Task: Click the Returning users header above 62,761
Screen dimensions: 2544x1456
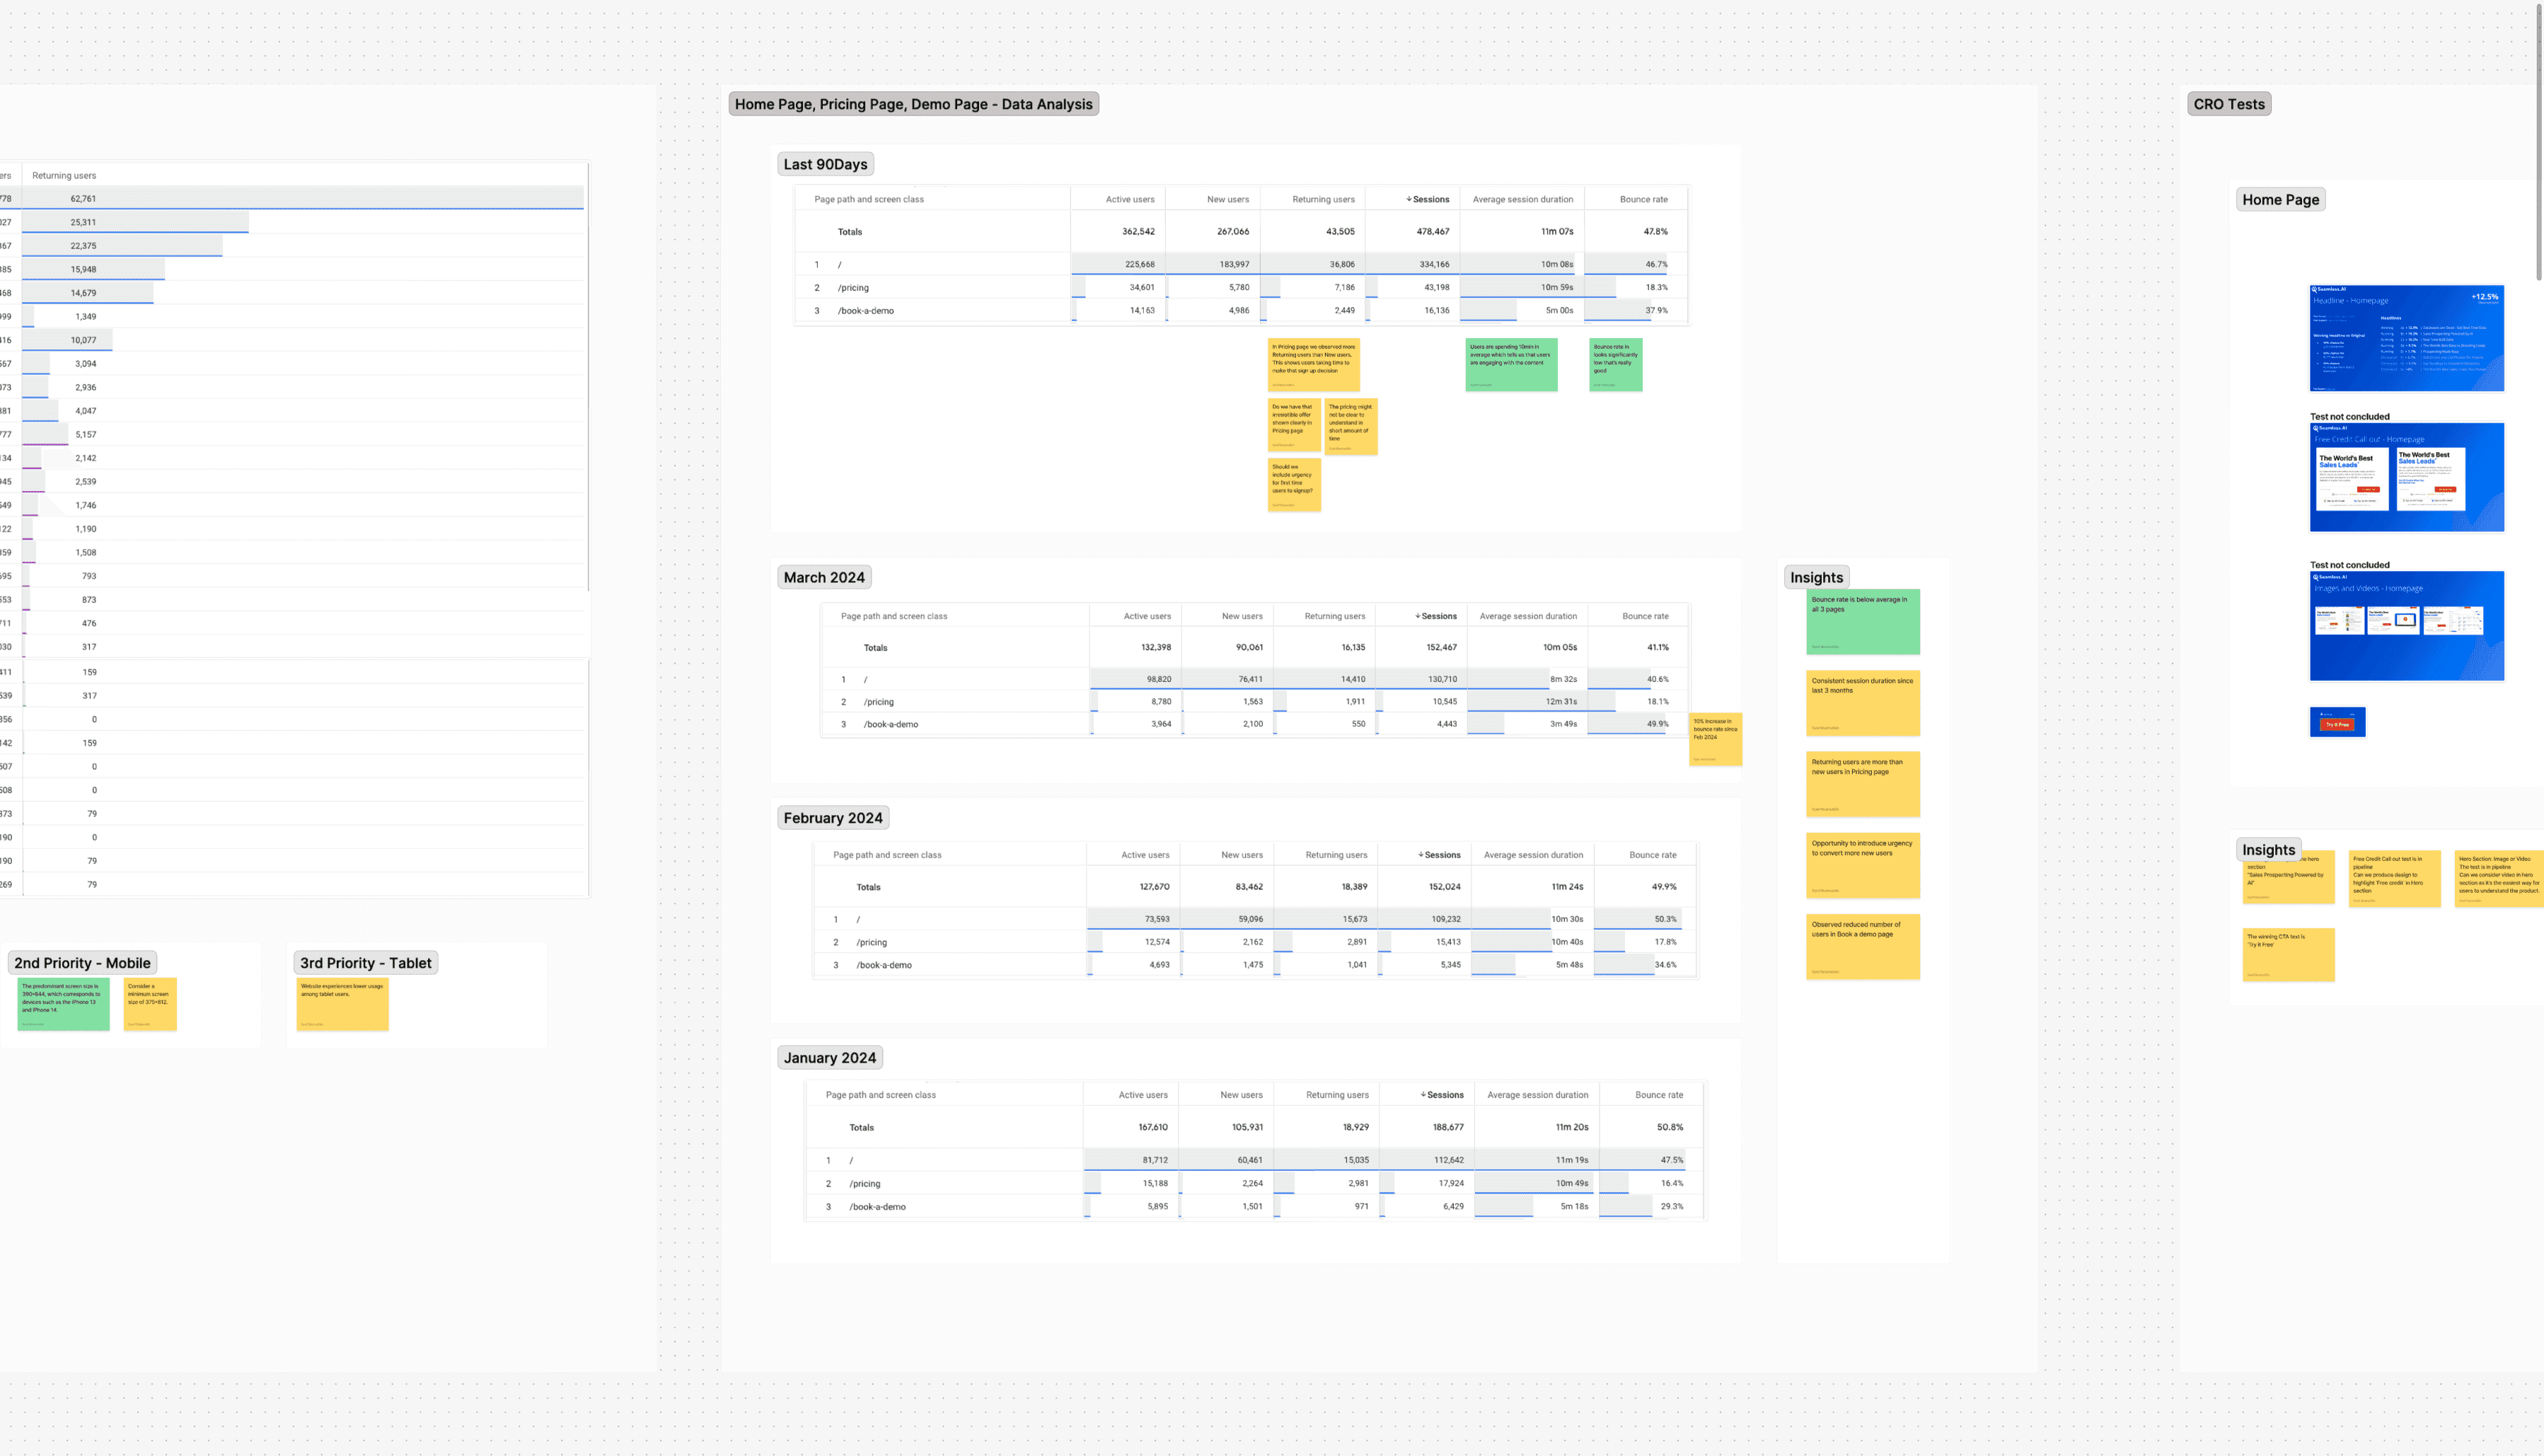Action: tap(64, 176)
